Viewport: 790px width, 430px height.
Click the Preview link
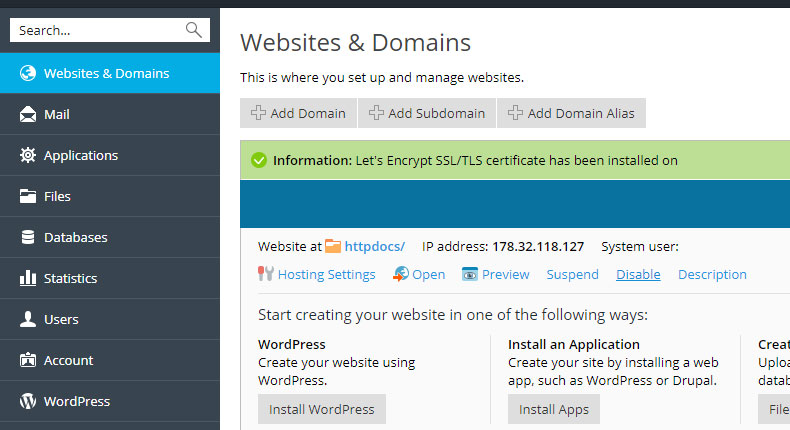[x=505, y=274]
